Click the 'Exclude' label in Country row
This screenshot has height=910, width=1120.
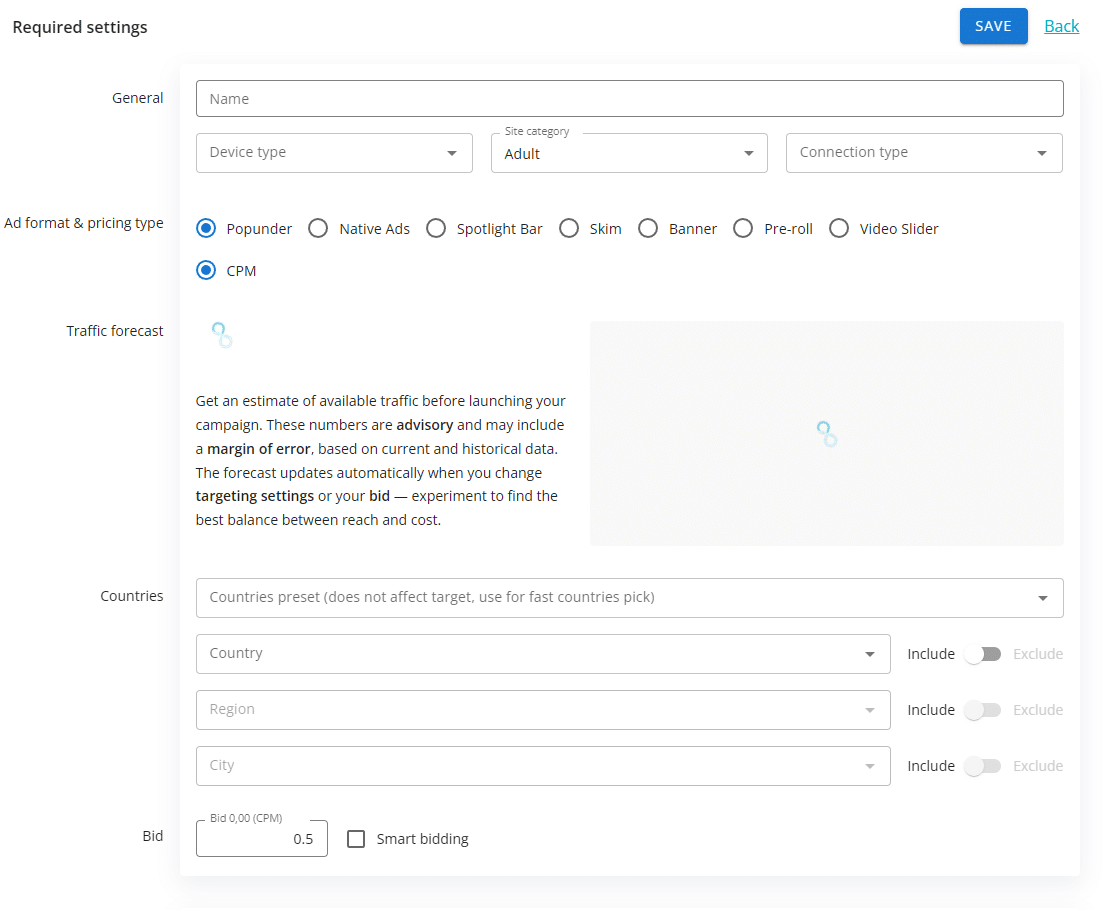(x=1037, y=654)
